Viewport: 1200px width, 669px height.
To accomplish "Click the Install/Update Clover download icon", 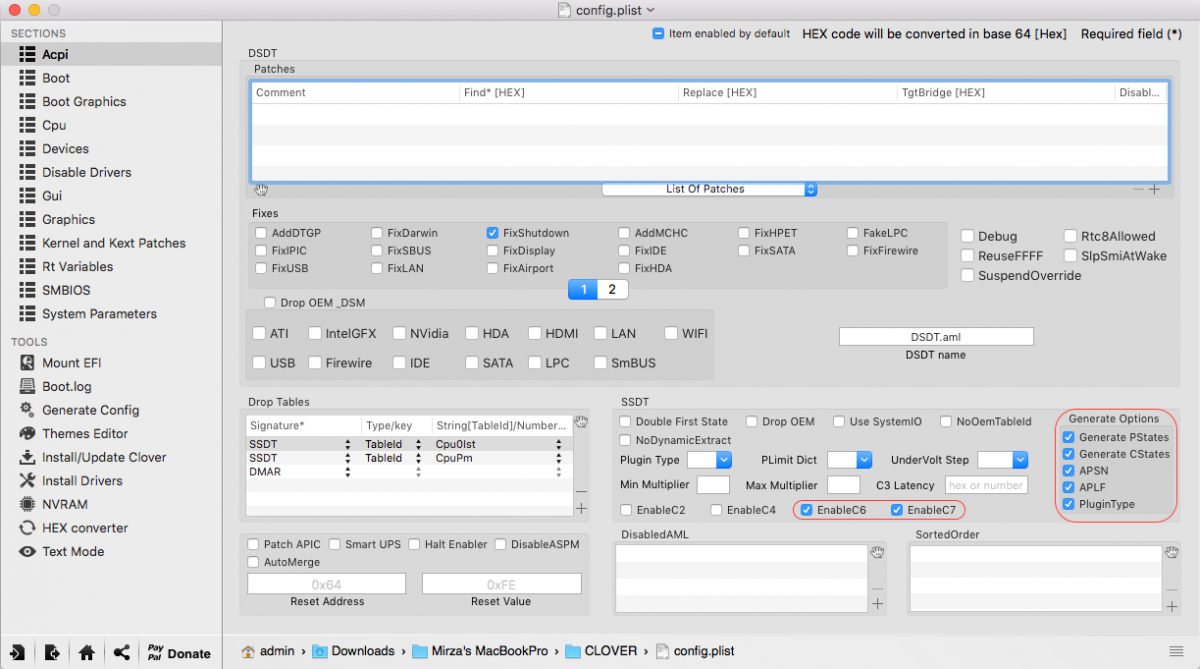I will (x=27, y=457).
